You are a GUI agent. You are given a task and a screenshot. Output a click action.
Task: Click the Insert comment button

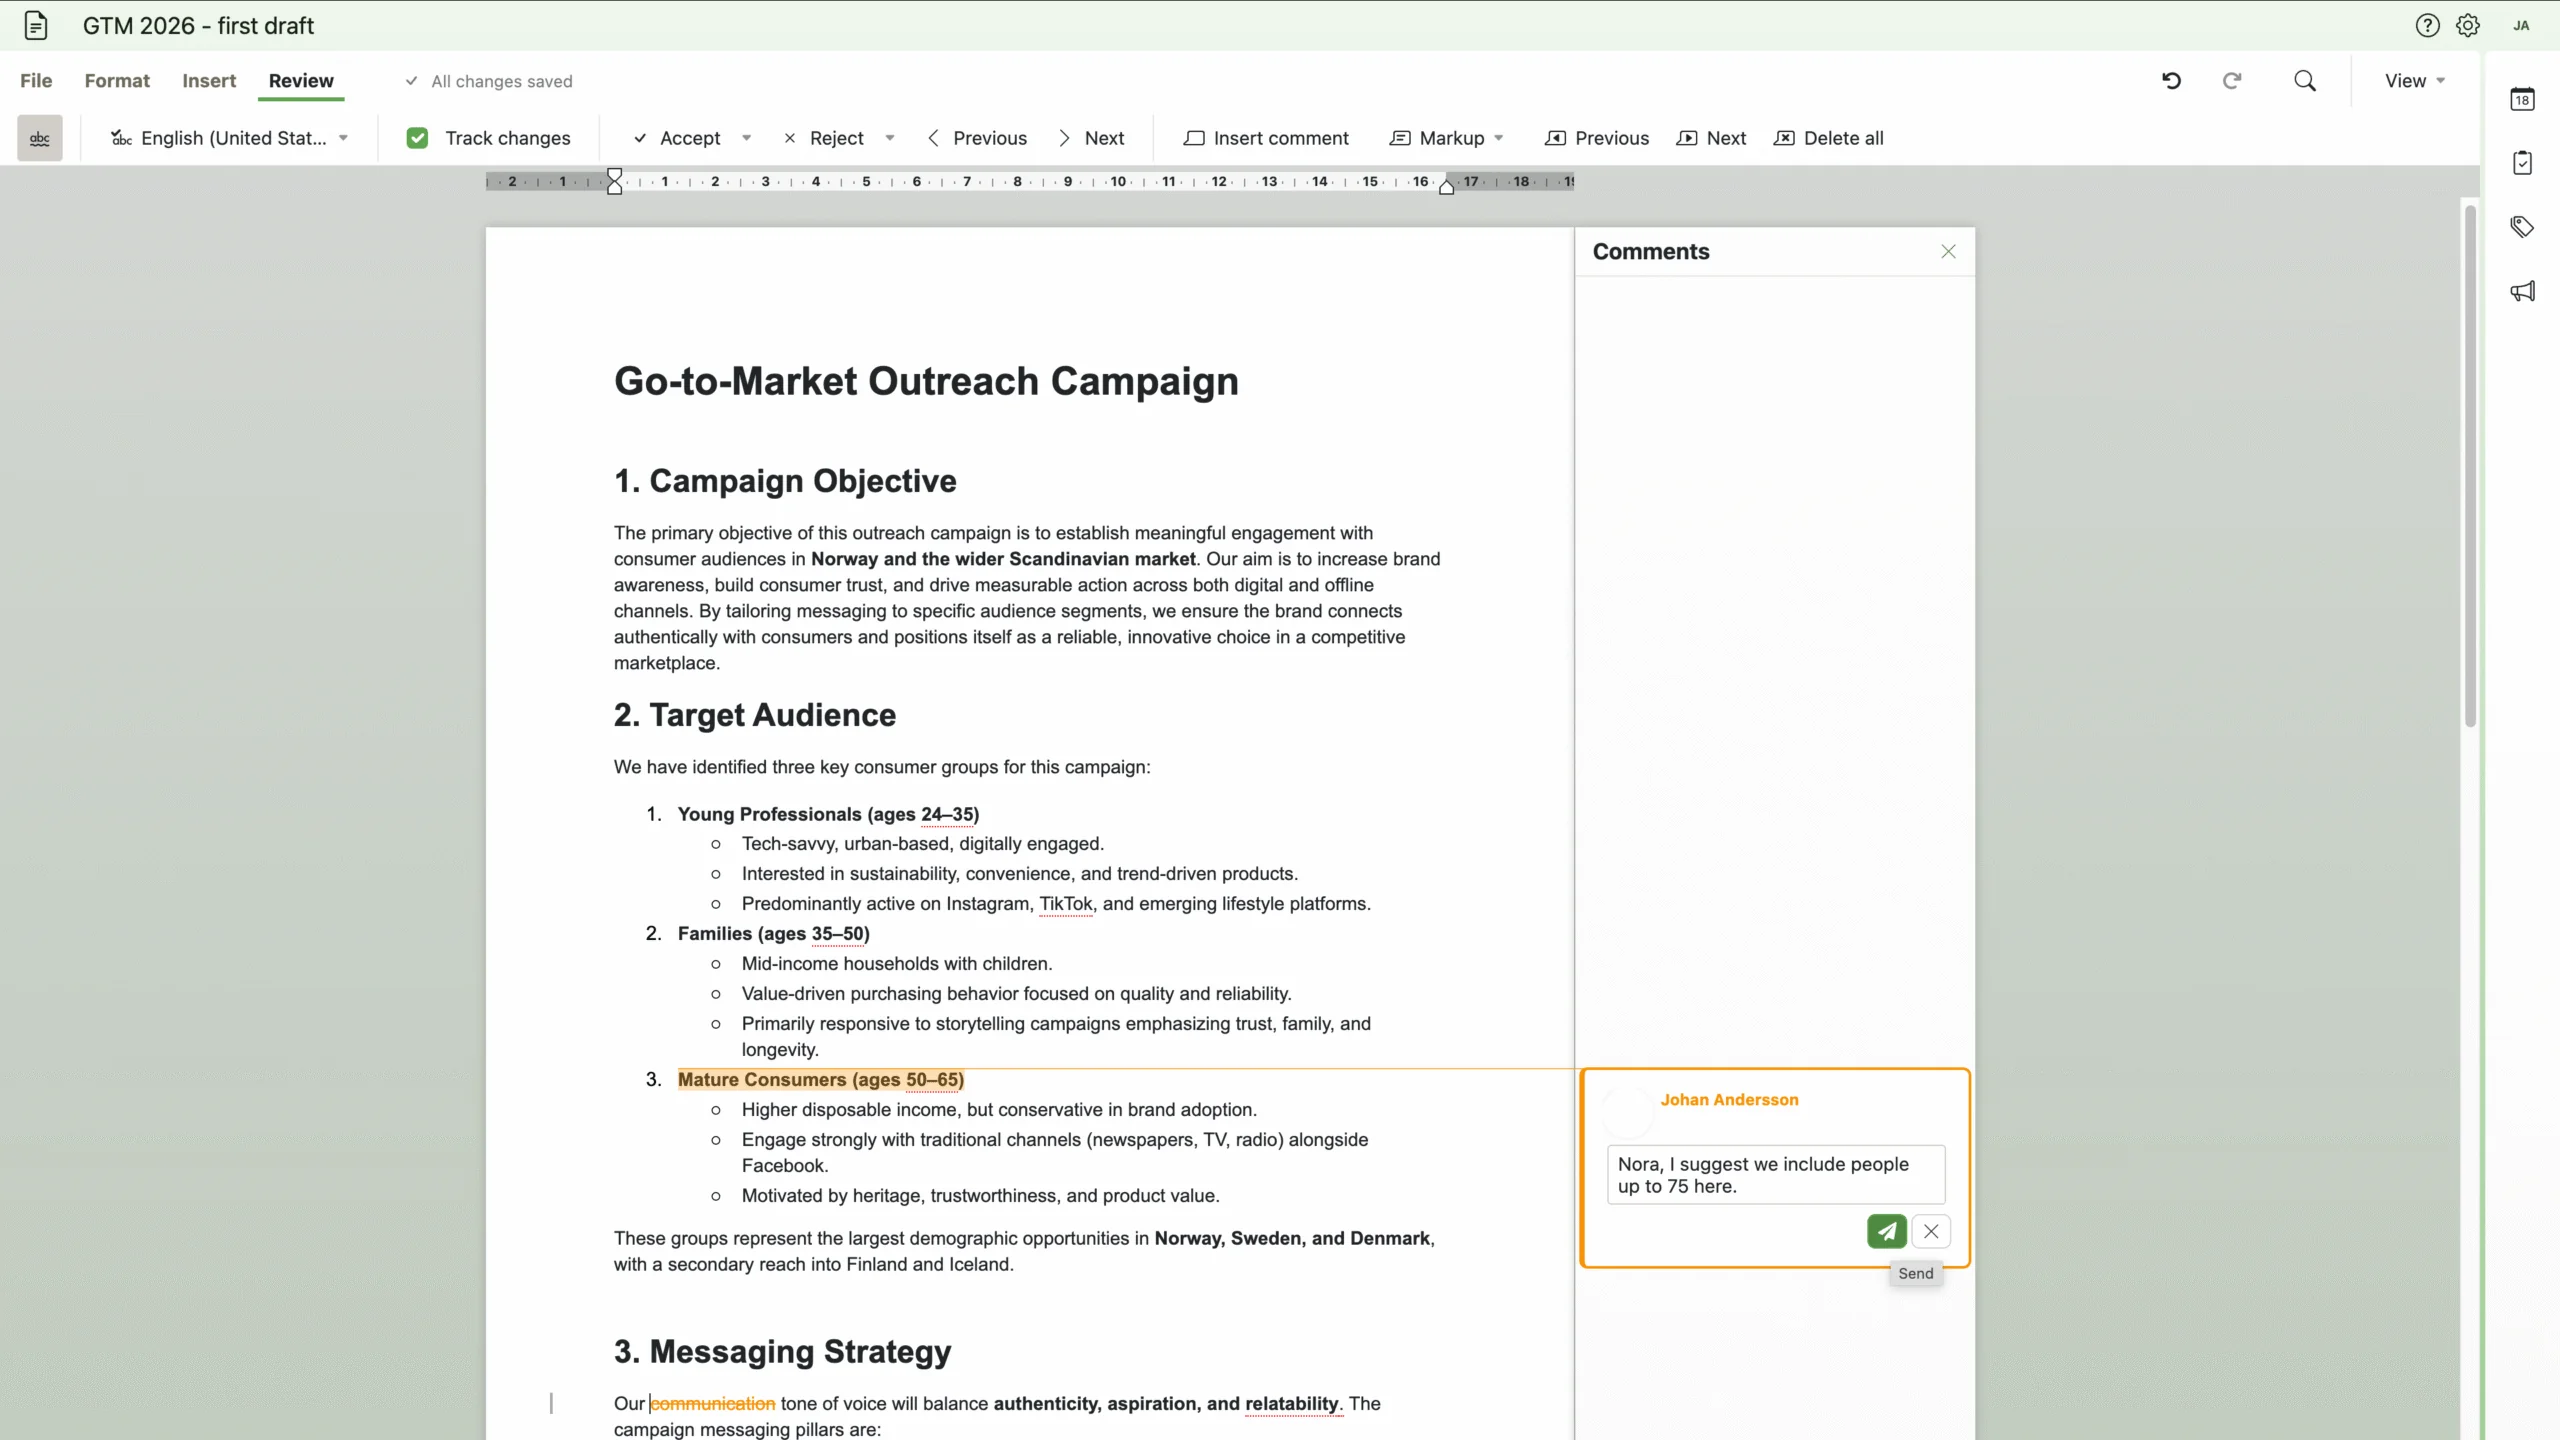[x=1266, y=138]
